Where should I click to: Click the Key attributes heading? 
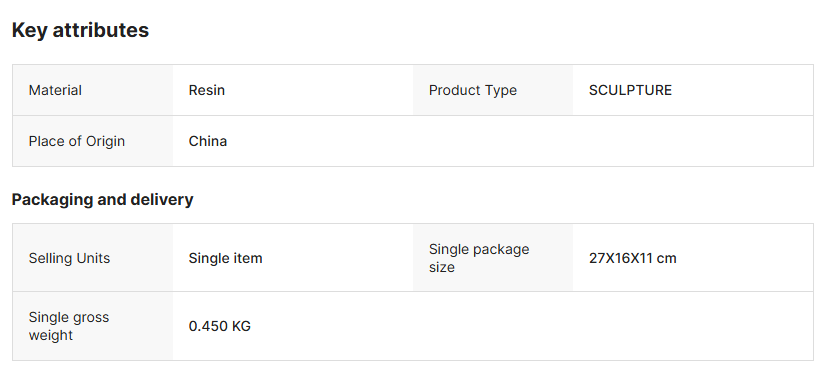point(80,30)
